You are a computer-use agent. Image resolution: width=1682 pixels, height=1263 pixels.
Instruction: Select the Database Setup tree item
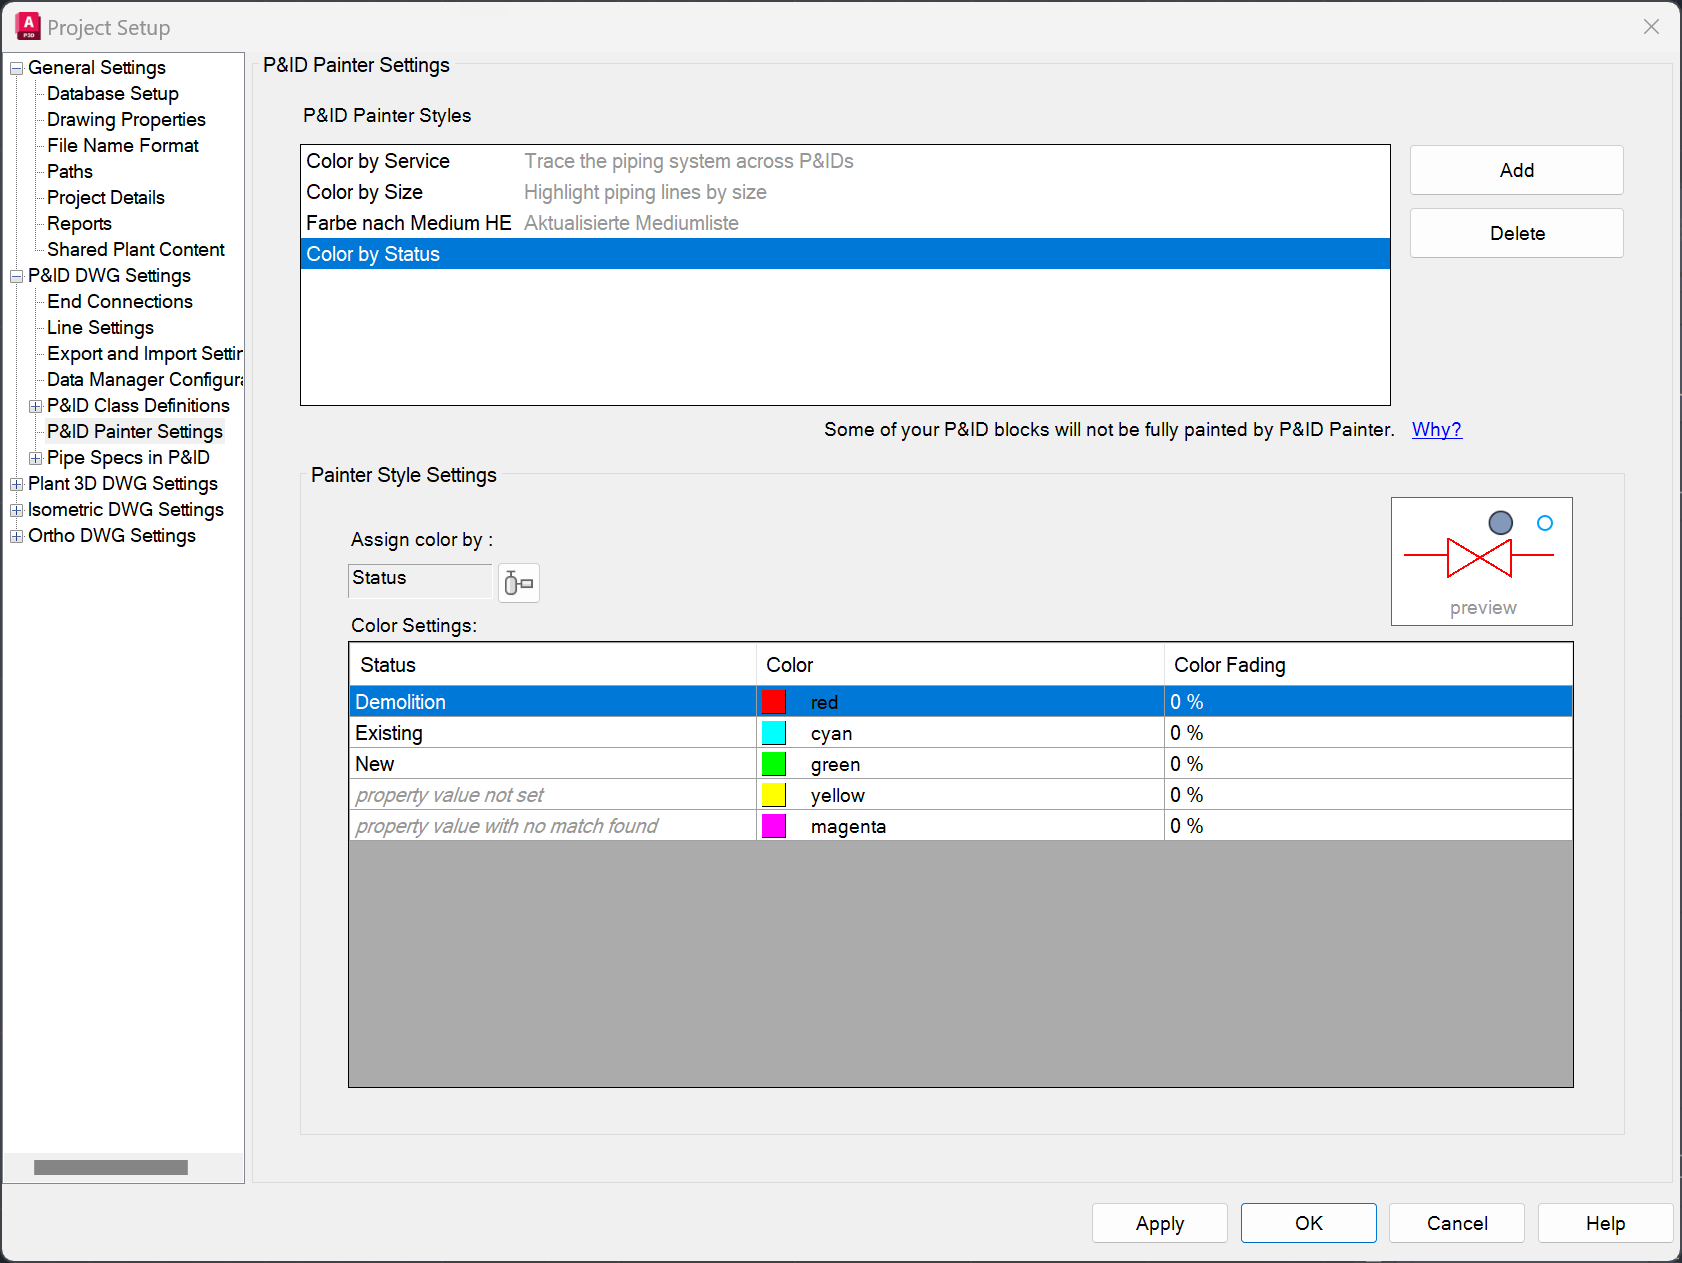tap(112, 93)
